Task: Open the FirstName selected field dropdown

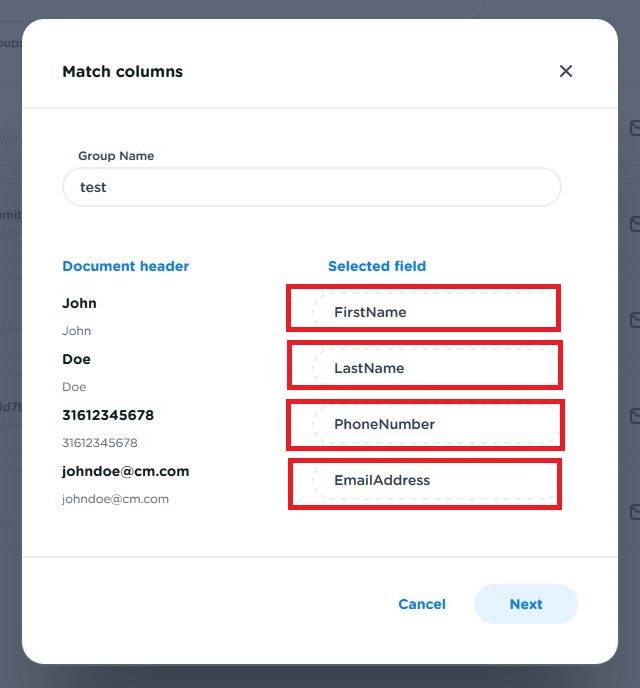Action: tap(434, 312)
